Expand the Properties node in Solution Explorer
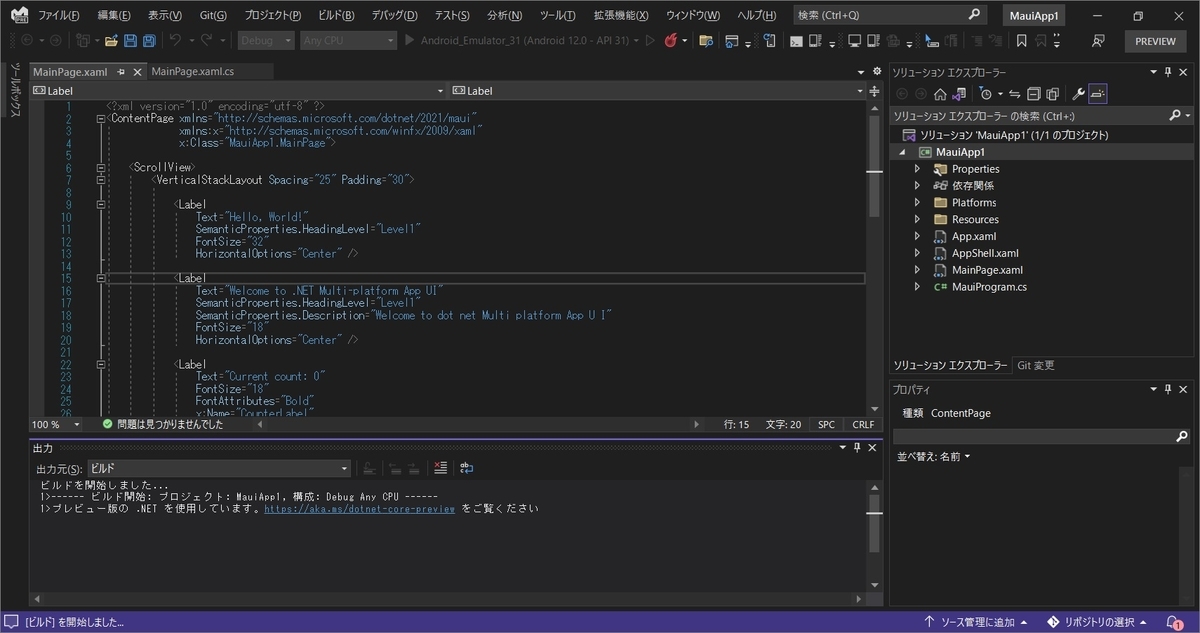 (x=917, y=169)
